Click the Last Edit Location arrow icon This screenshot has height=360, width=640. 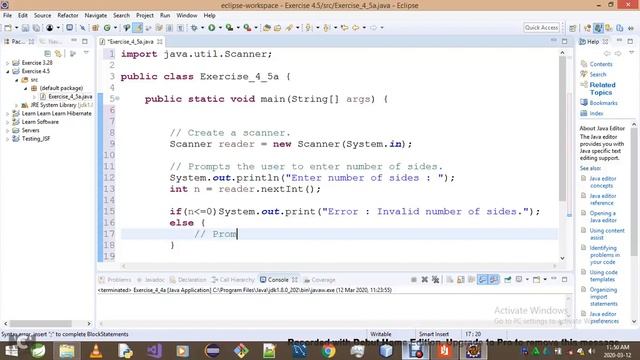tap(344, 28)
